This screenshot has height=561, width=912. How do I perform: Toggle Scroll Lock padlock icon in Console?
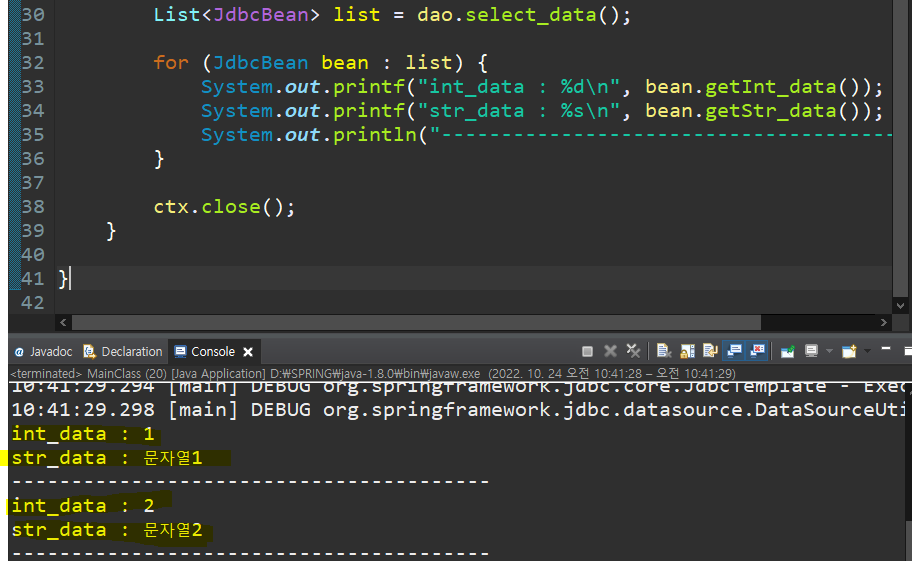pos(687,351)
